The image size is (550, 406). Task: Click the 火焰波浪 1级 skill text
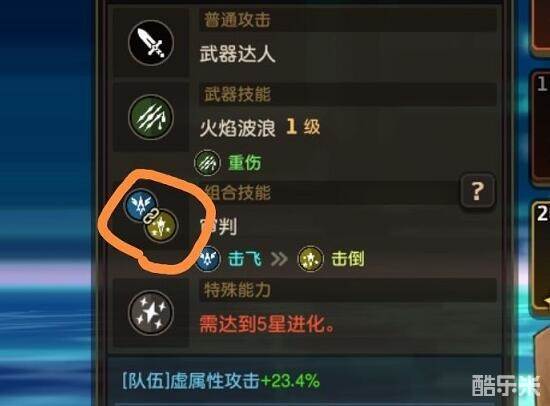tap(260, 127)
